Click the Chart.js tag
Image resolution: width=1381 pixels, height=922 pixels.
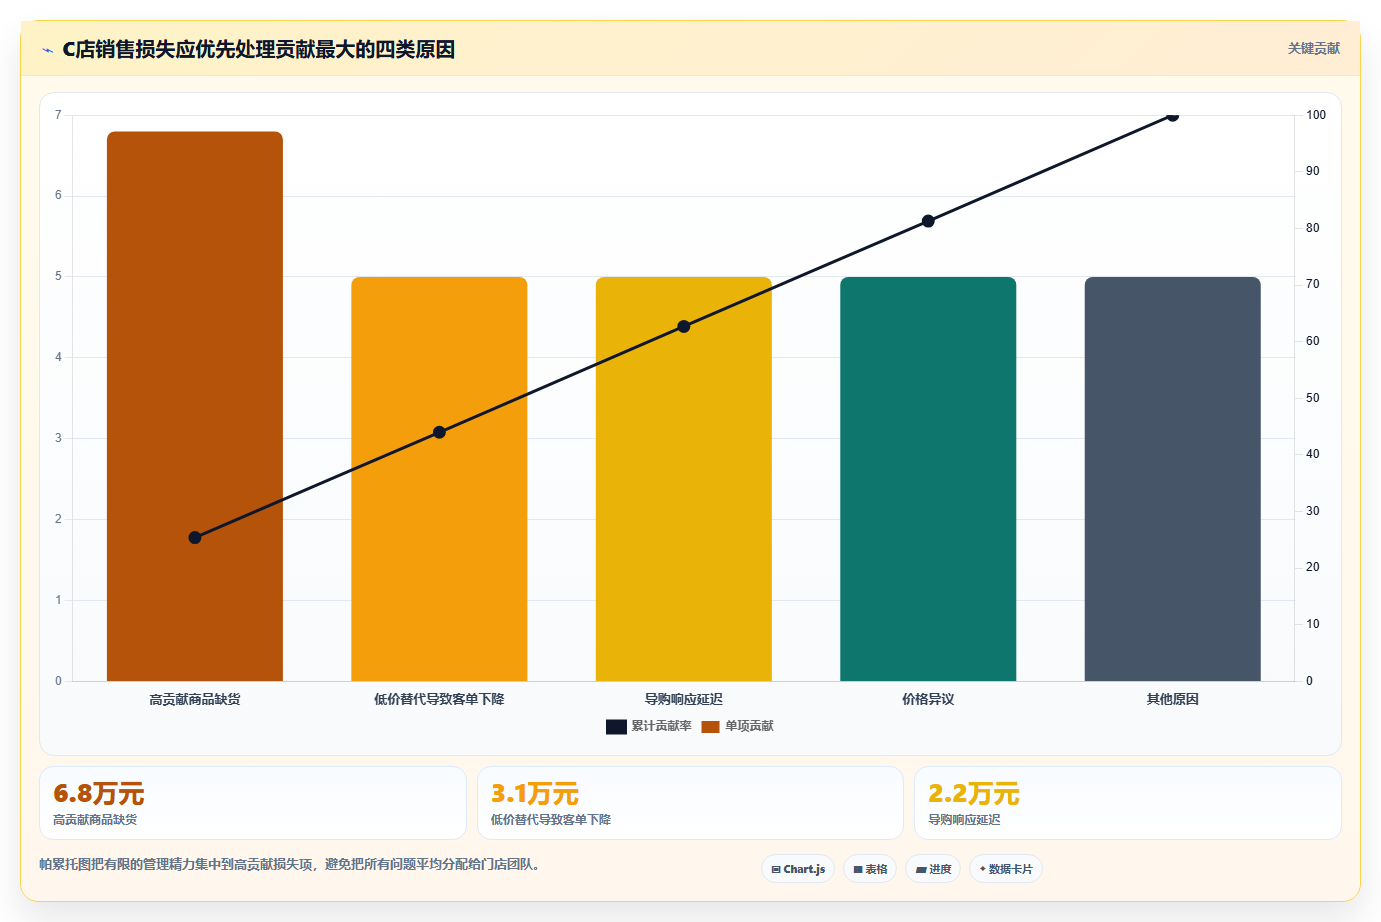tap(798, 869)
